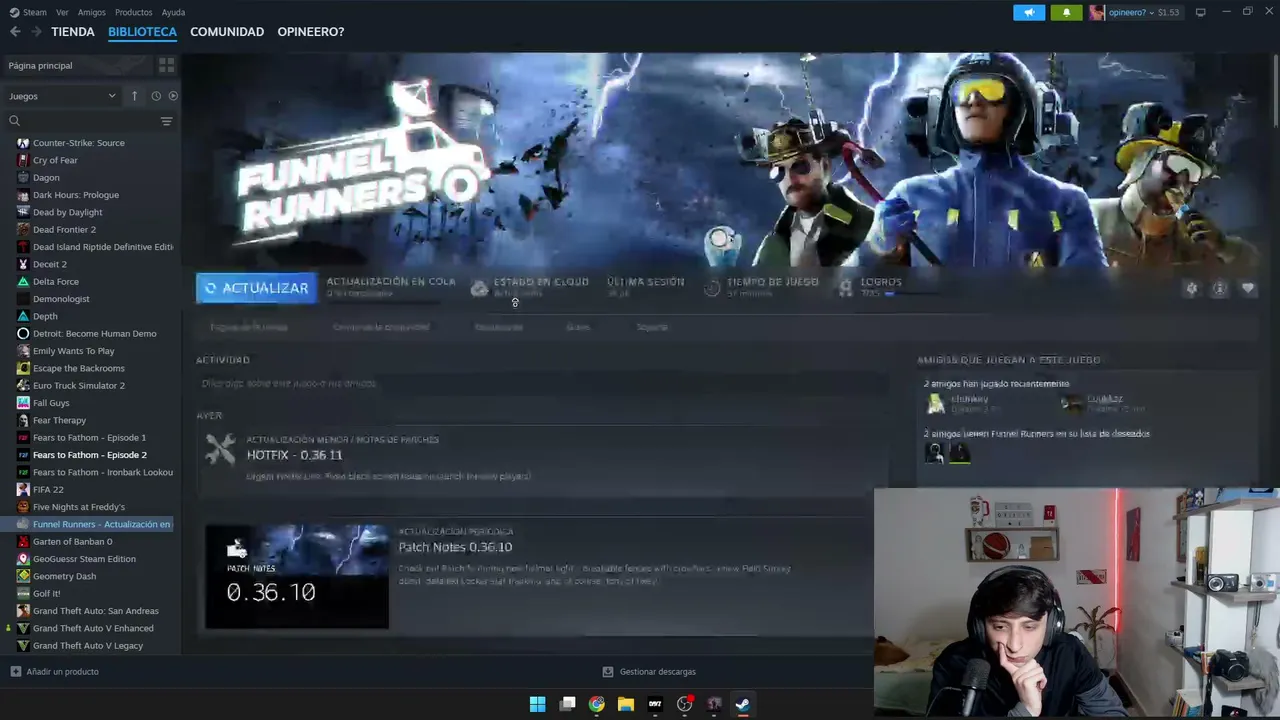The height and width of the screenshot is (720, 1280).
Task: Open the advanced filter options in sidebar
Action: click(x=167, y=121)
